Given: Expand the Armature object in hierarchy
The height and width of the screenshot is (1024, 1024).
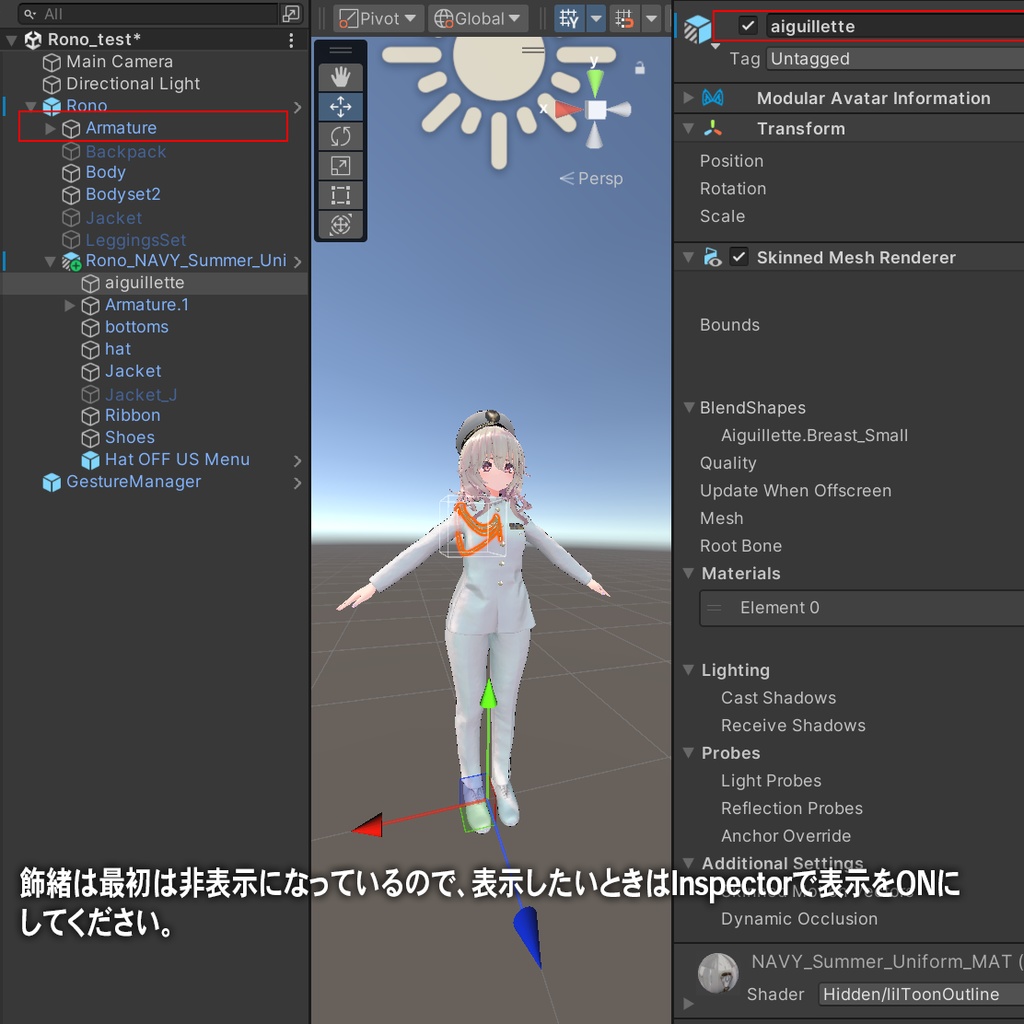Looking at the screenshot, I should tap(50, 128).
